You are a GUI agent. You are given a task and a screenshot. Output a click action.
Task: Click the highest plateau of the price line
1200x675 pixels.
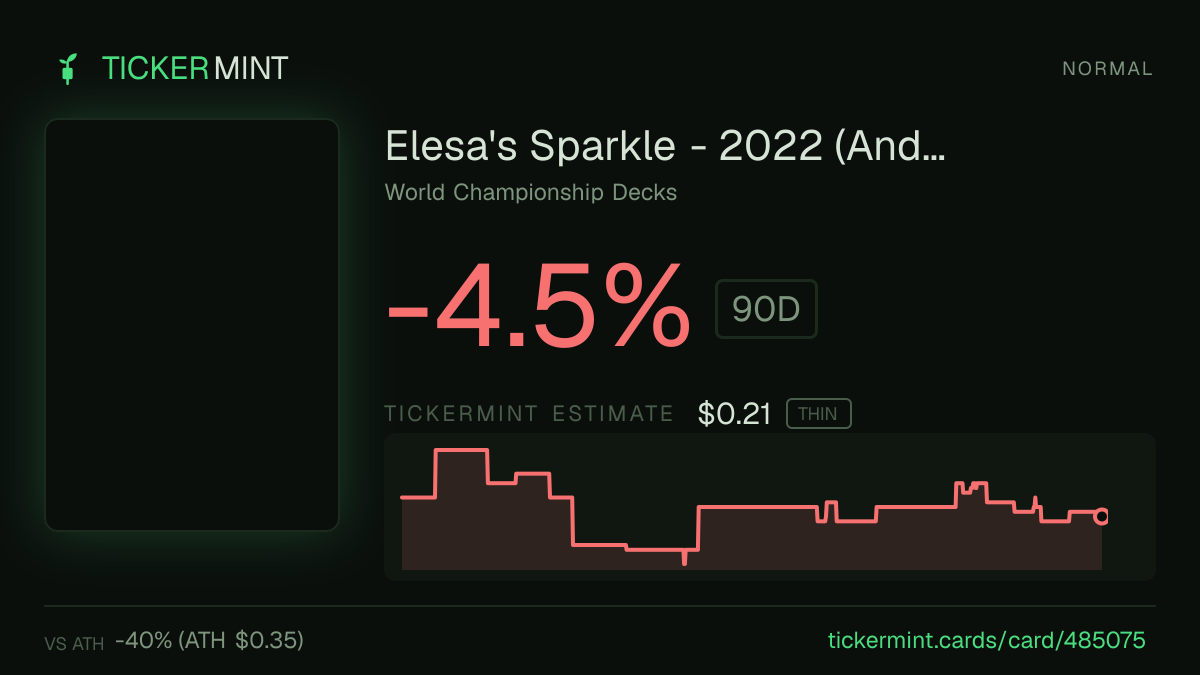coord(461,451)
